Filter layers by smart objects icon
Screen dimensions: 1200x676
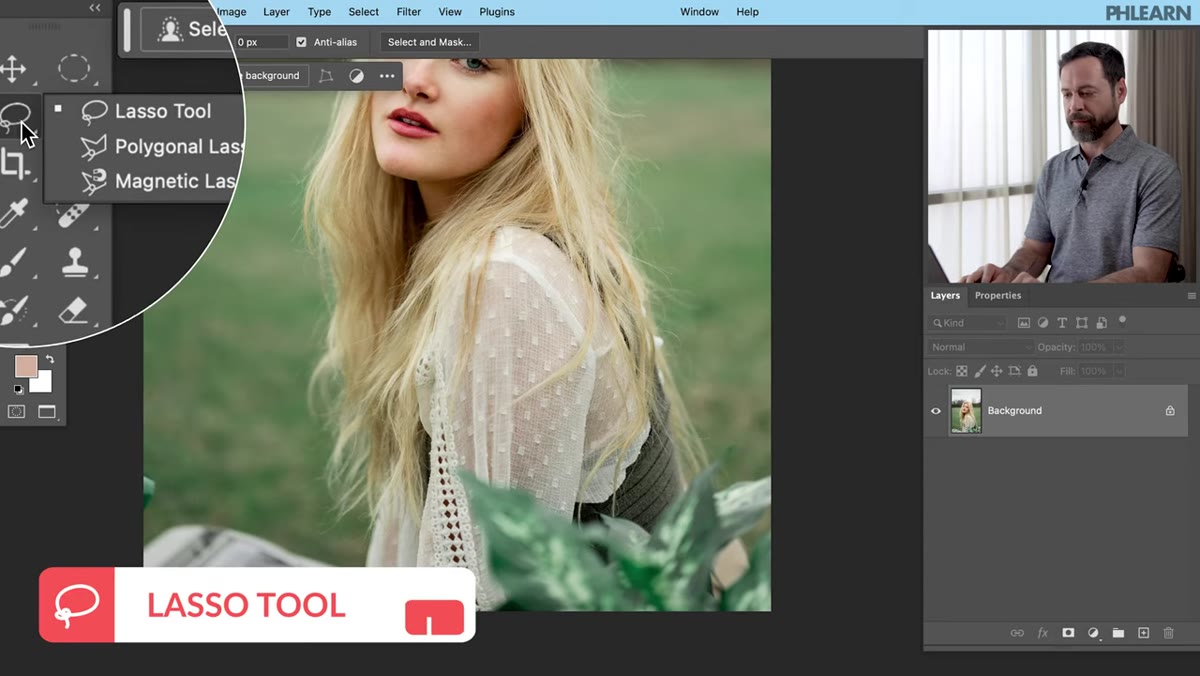click(1101, 323)
